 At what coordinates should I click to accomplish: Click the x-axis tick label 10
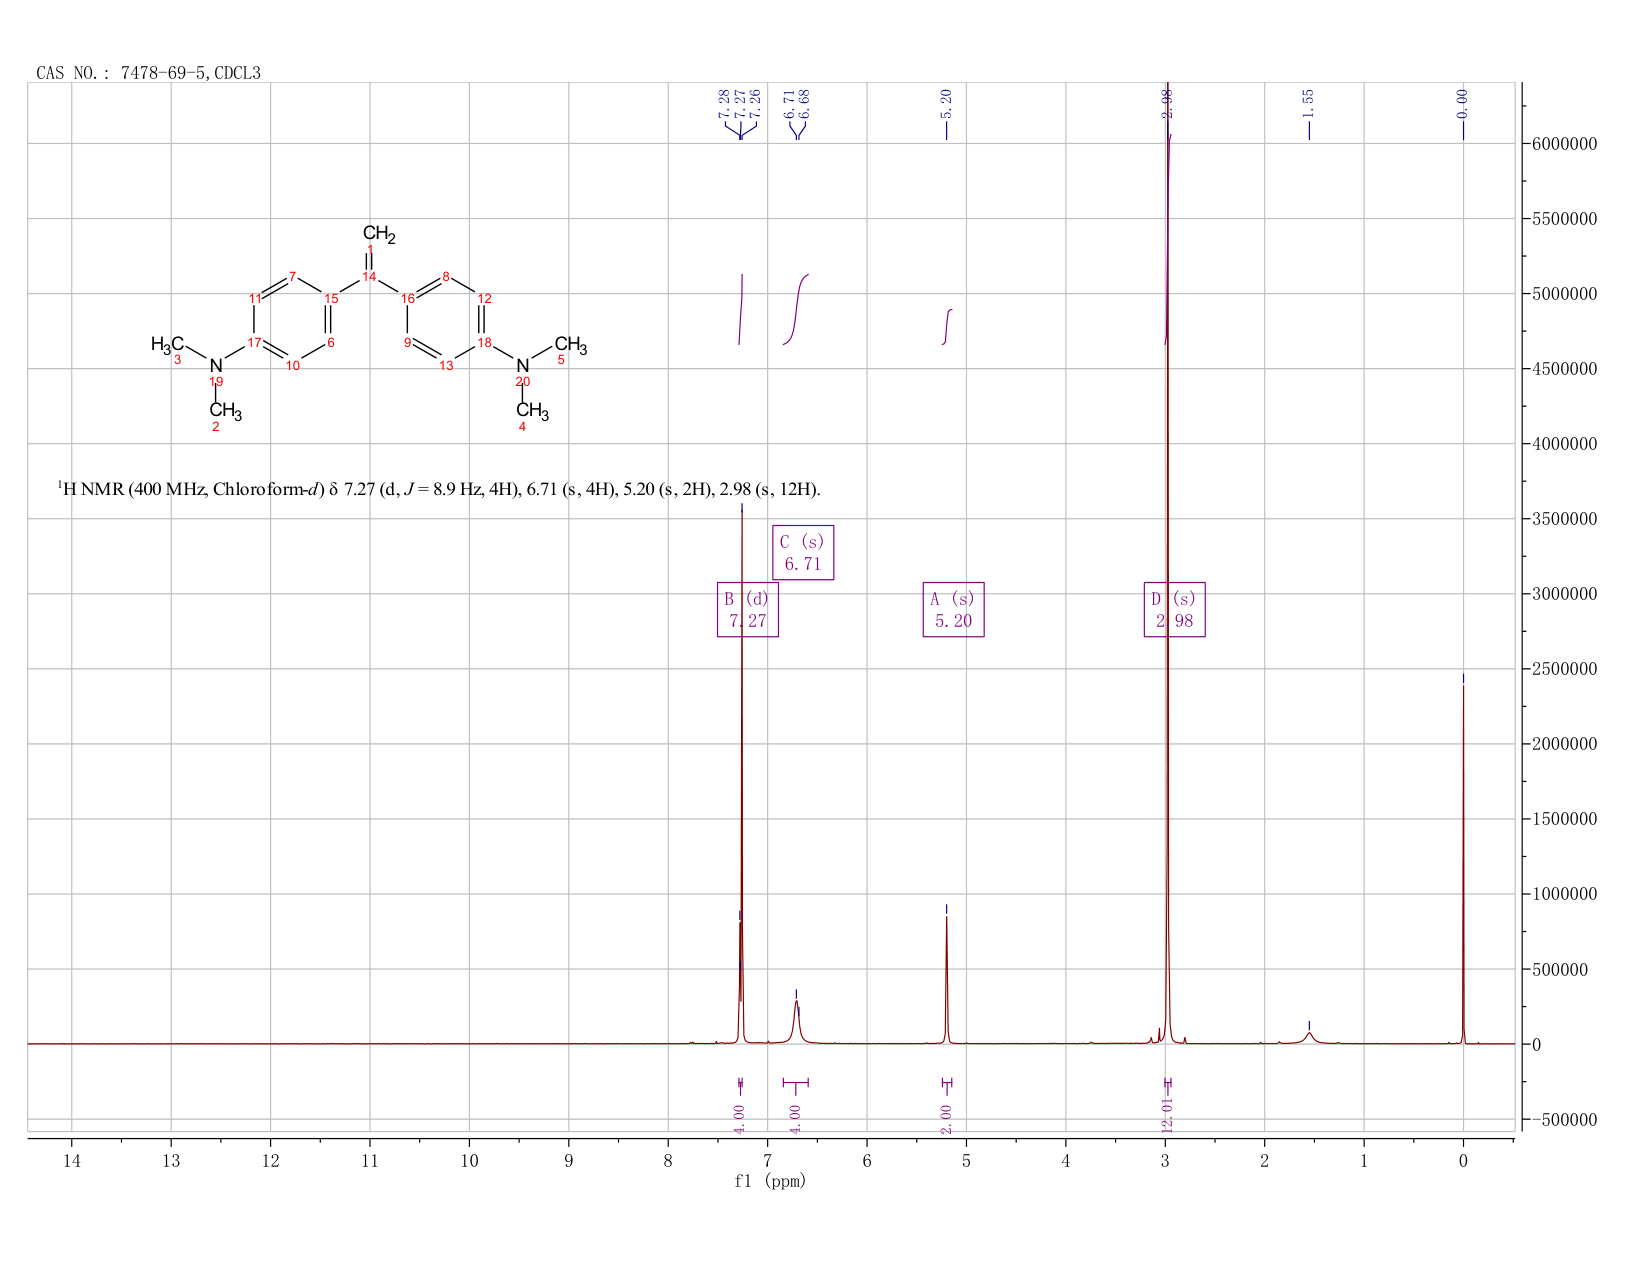pyautogui.click(x=469, y=1160)
